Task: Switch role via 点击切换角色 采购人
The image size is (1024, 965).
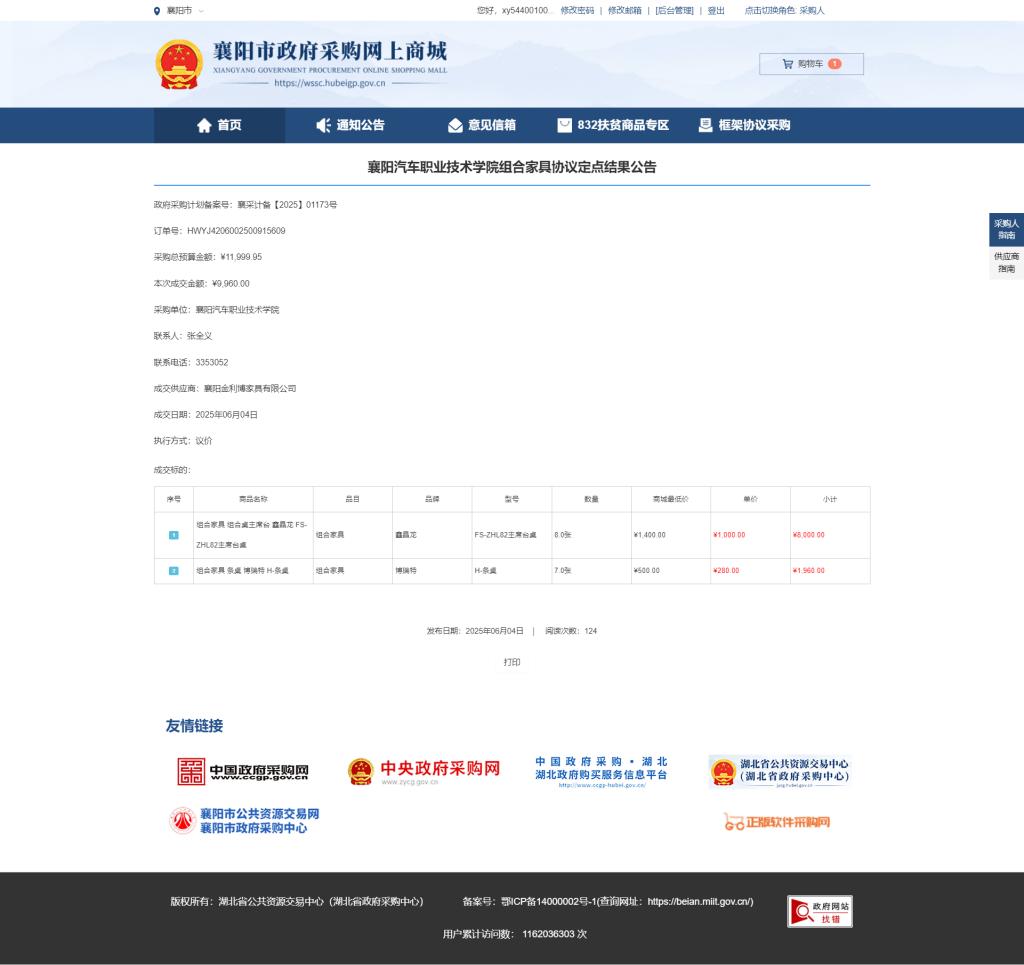Action: point(784,11)
